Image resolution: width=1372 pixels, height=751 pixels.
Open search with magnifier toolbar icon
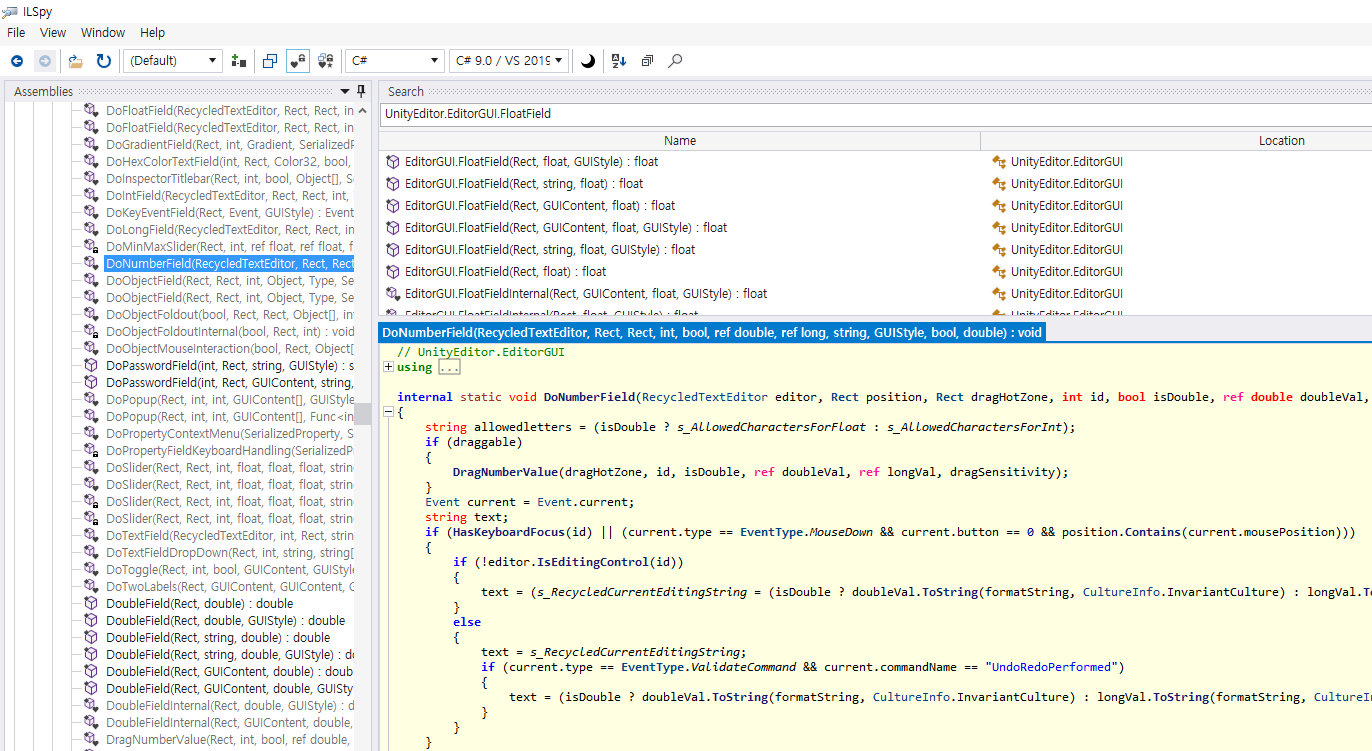[675, 61]
